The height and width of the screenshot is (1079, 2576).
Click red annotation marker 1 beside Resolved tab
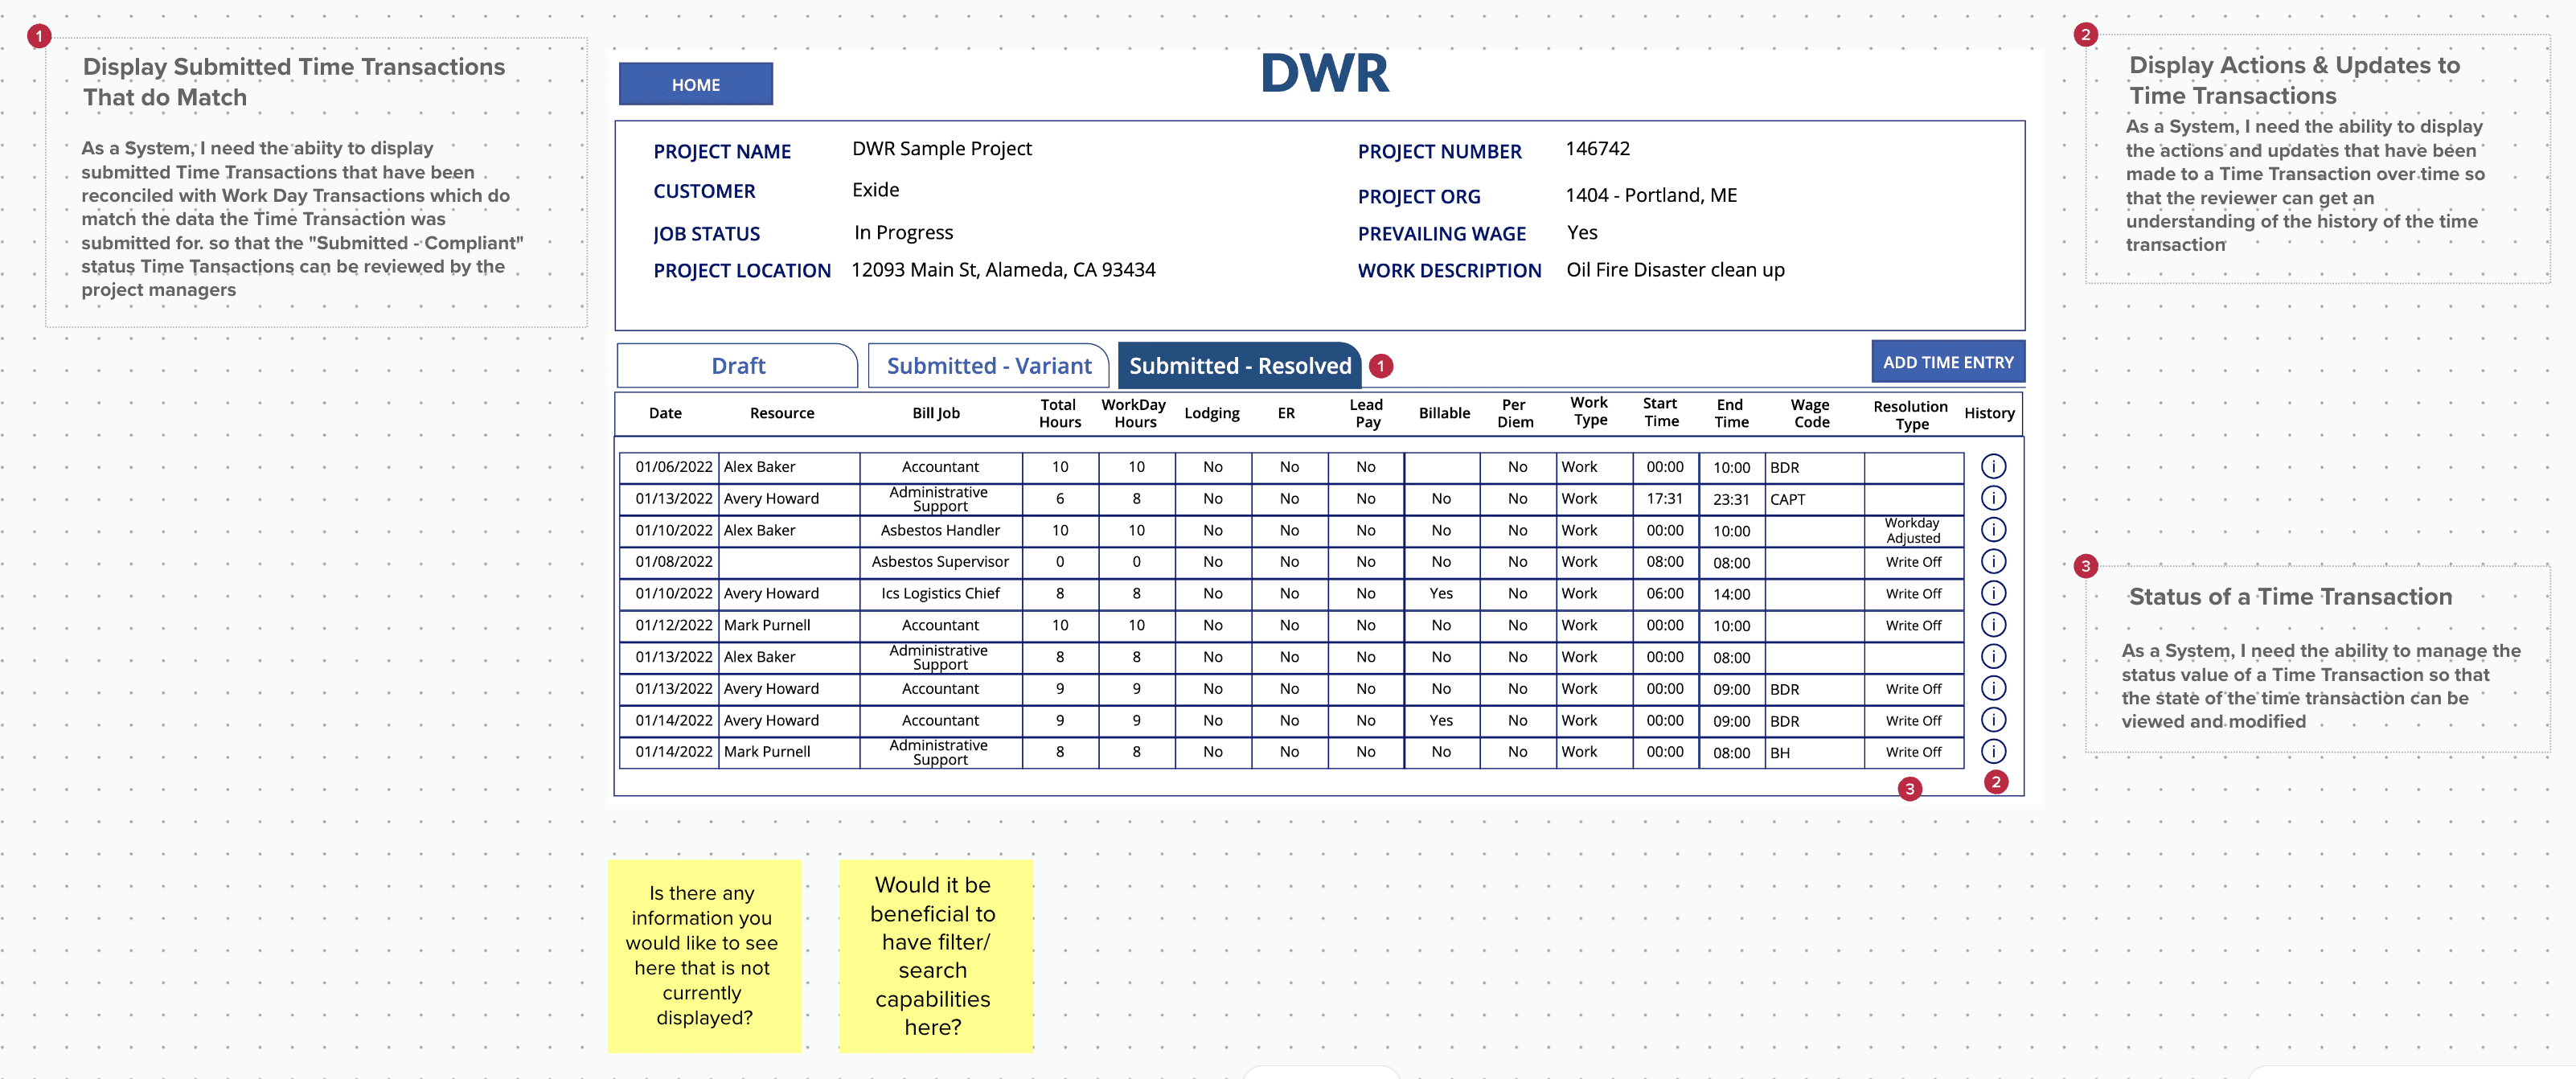1380,366
